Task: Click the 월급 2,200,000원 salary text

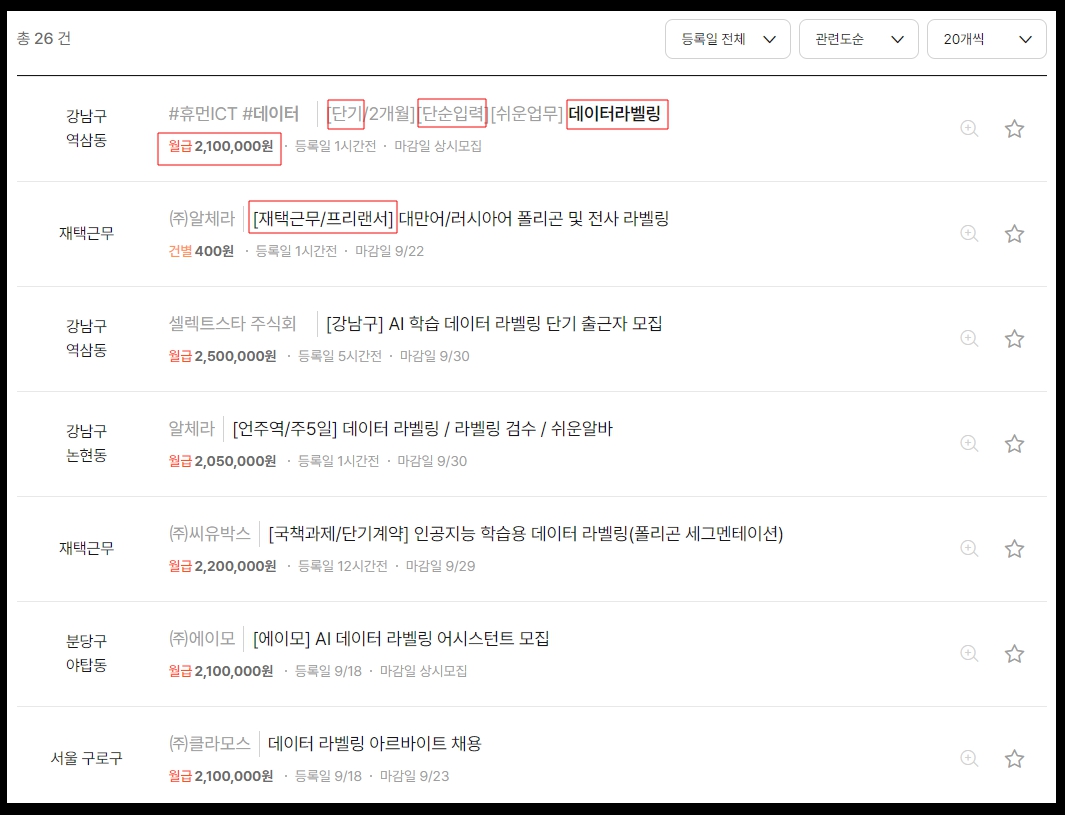Action: [222, 566]
